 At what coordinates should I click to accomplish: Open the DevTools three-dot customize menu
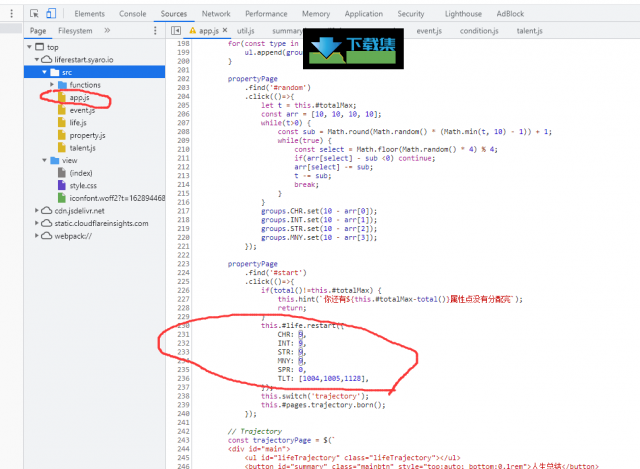tap(11, 13)
